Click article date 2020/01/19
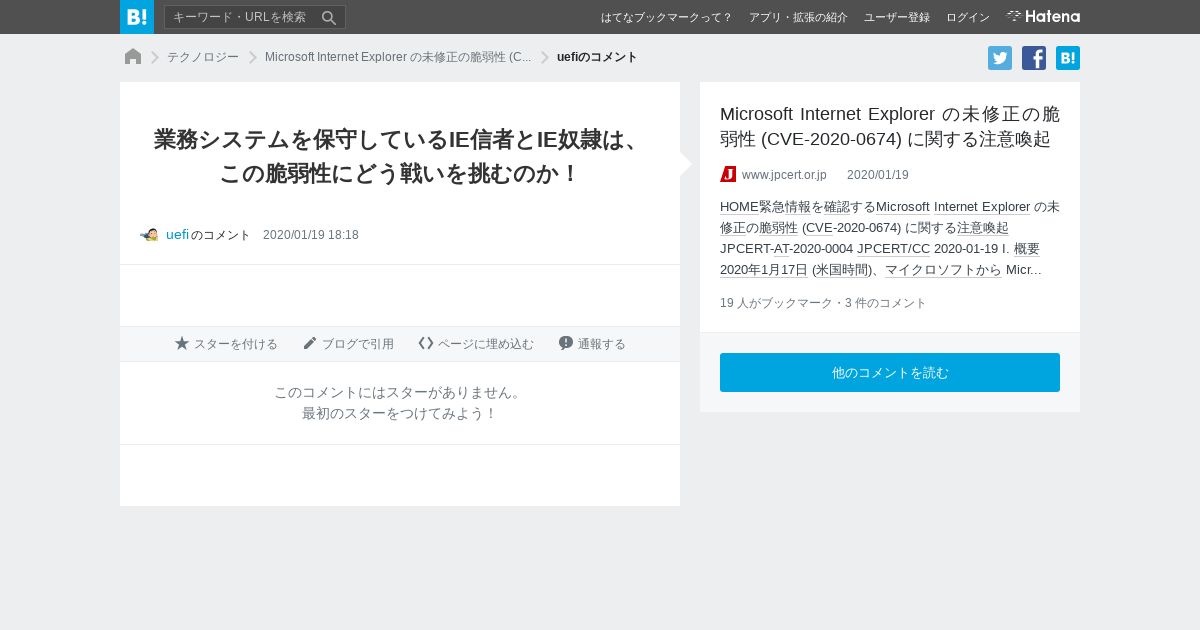The image size is (1200, 630). [878, 175]
